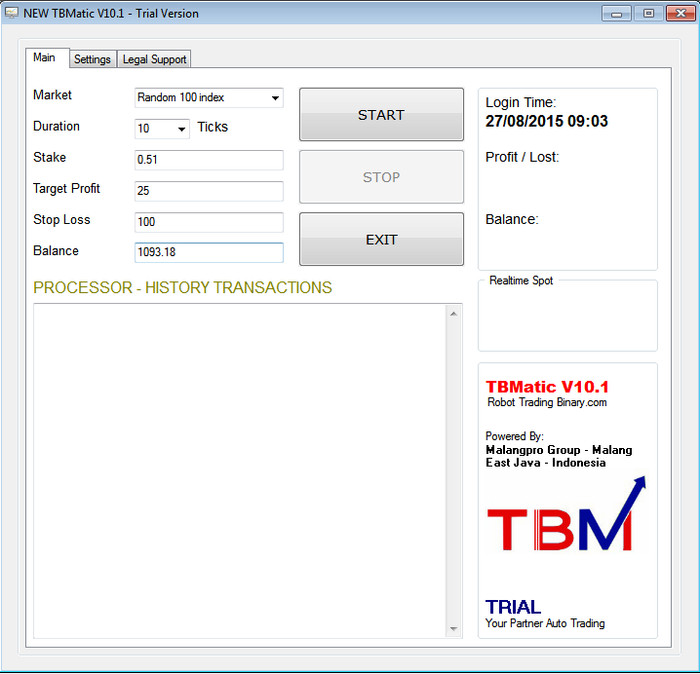
Task: Click 'Malangpro Group - Malang' text
Action: tap(559, 450)
